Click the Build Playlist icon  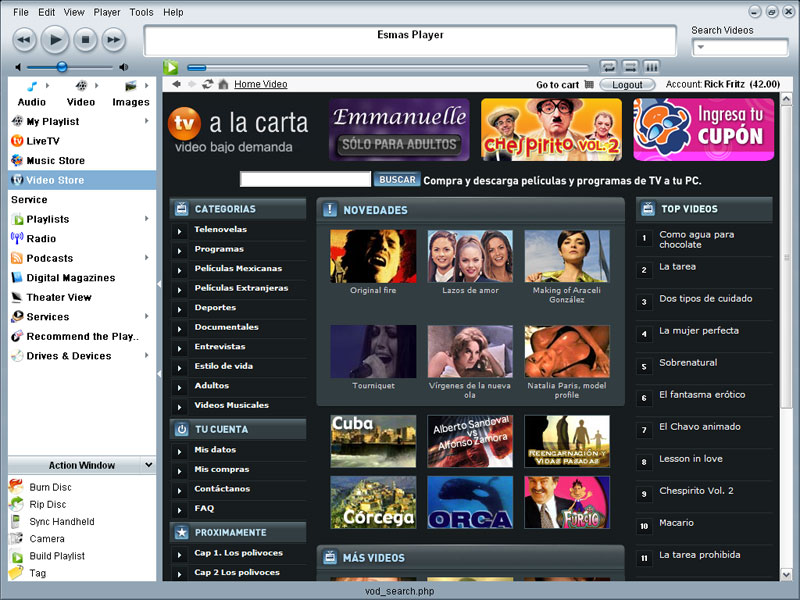pyautogui.click(x=17, y=556)
